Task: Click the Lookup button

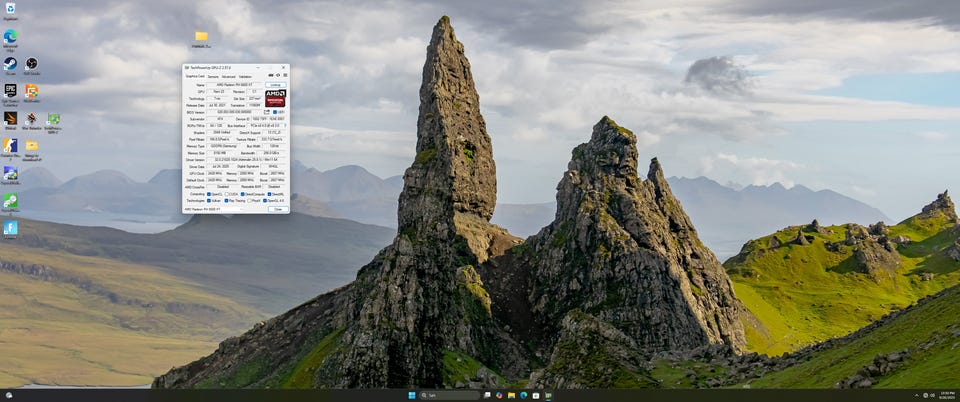Action: pos(275,85)
